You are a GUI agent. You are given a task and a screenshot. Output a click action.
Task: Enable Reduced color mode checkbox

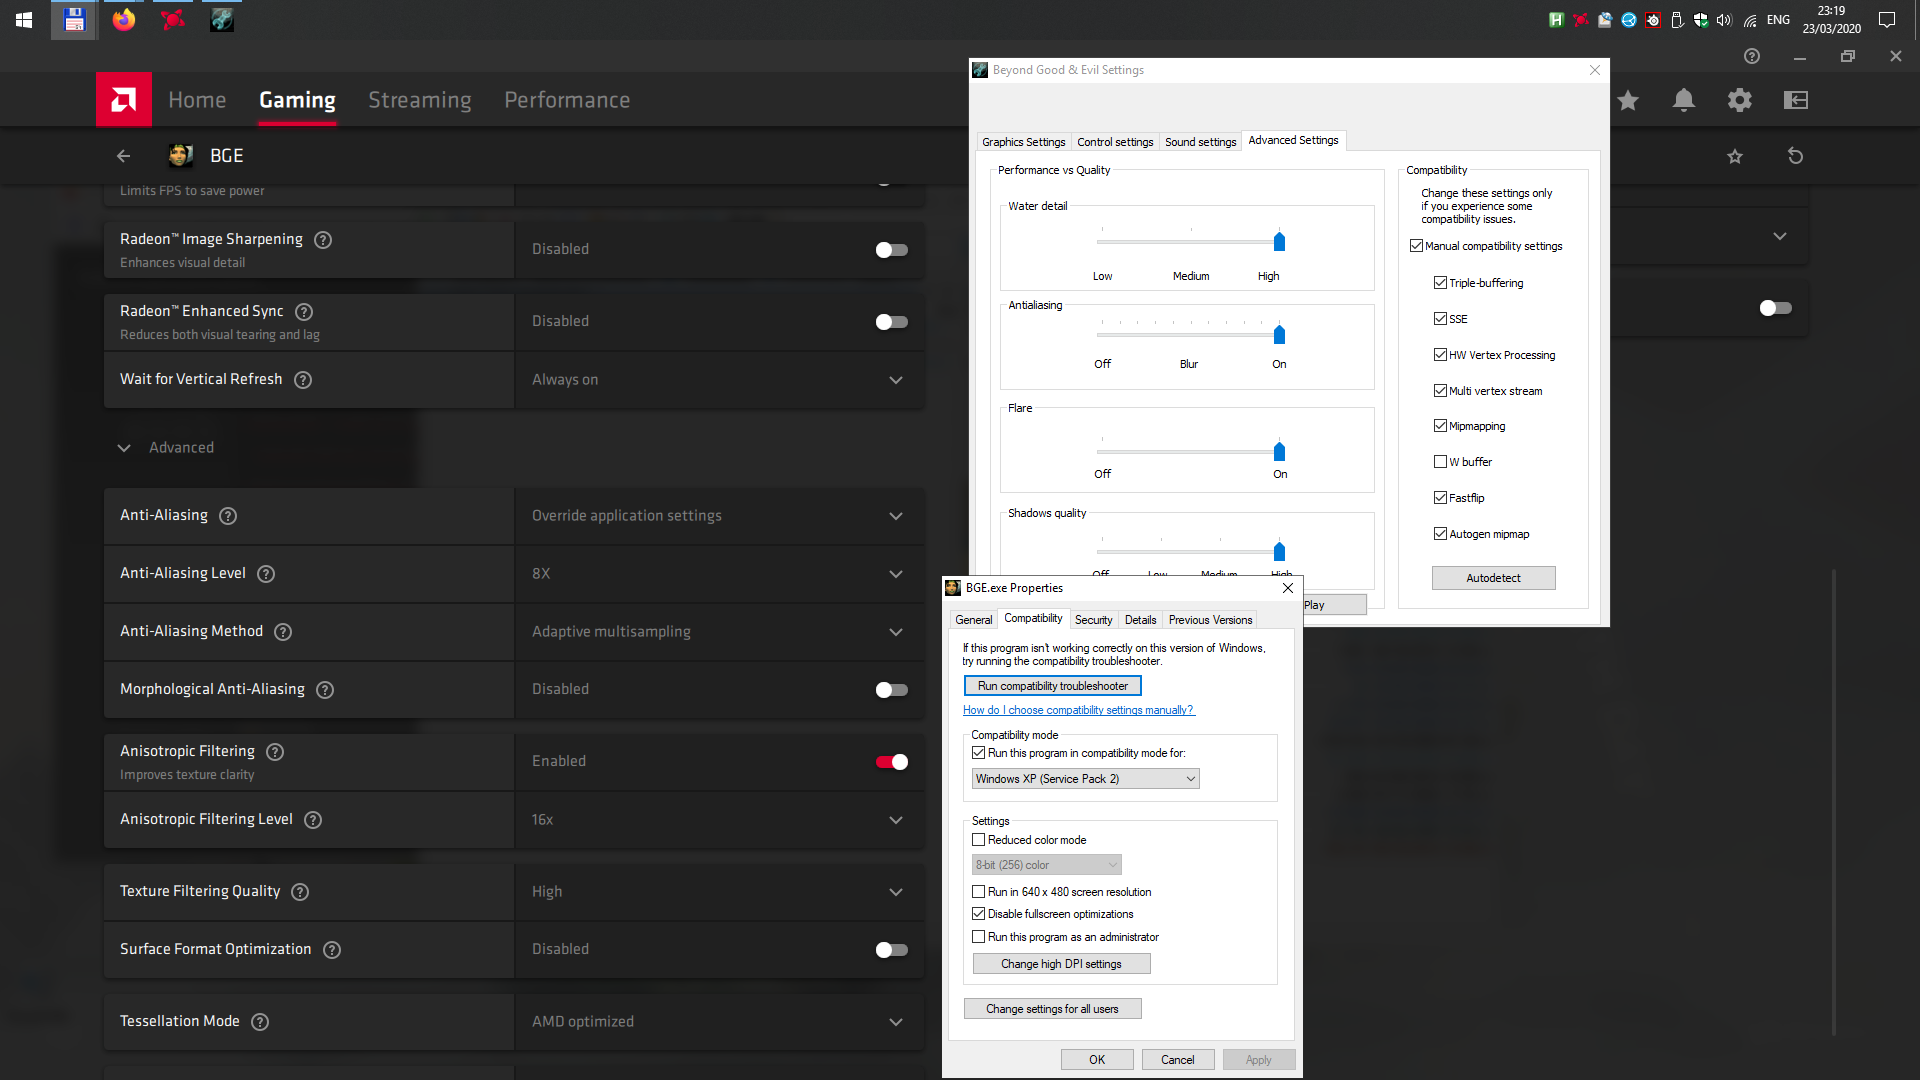coord(979,840)
